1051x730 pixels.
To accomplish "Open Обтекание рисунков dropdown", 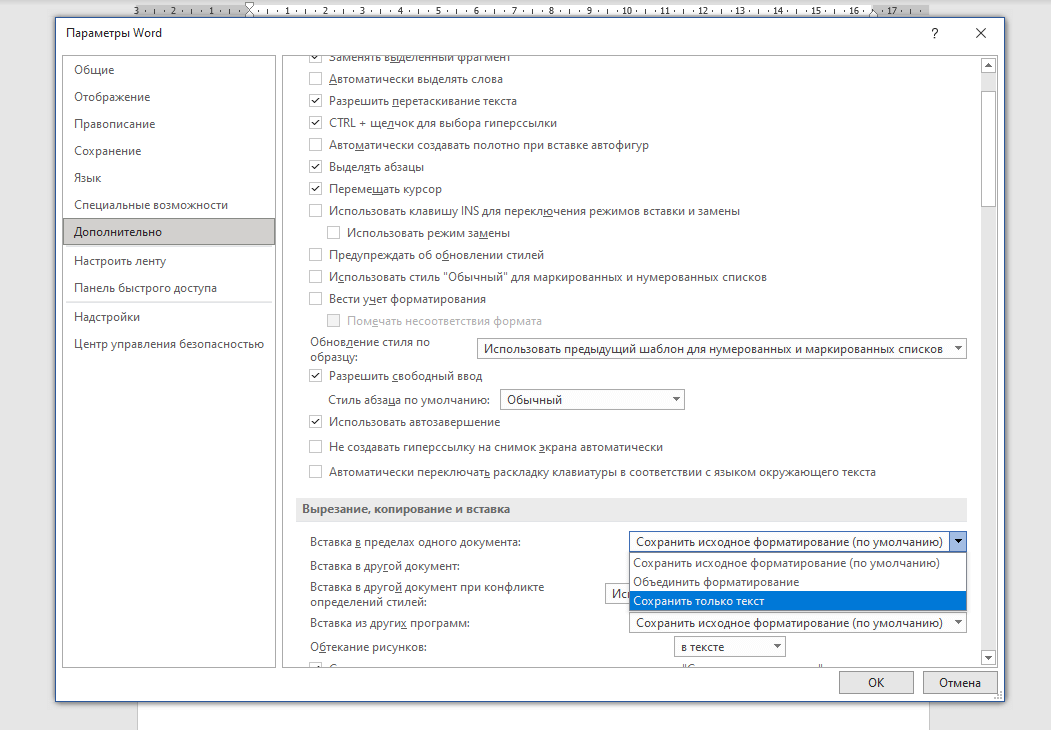I will point(729,647).
